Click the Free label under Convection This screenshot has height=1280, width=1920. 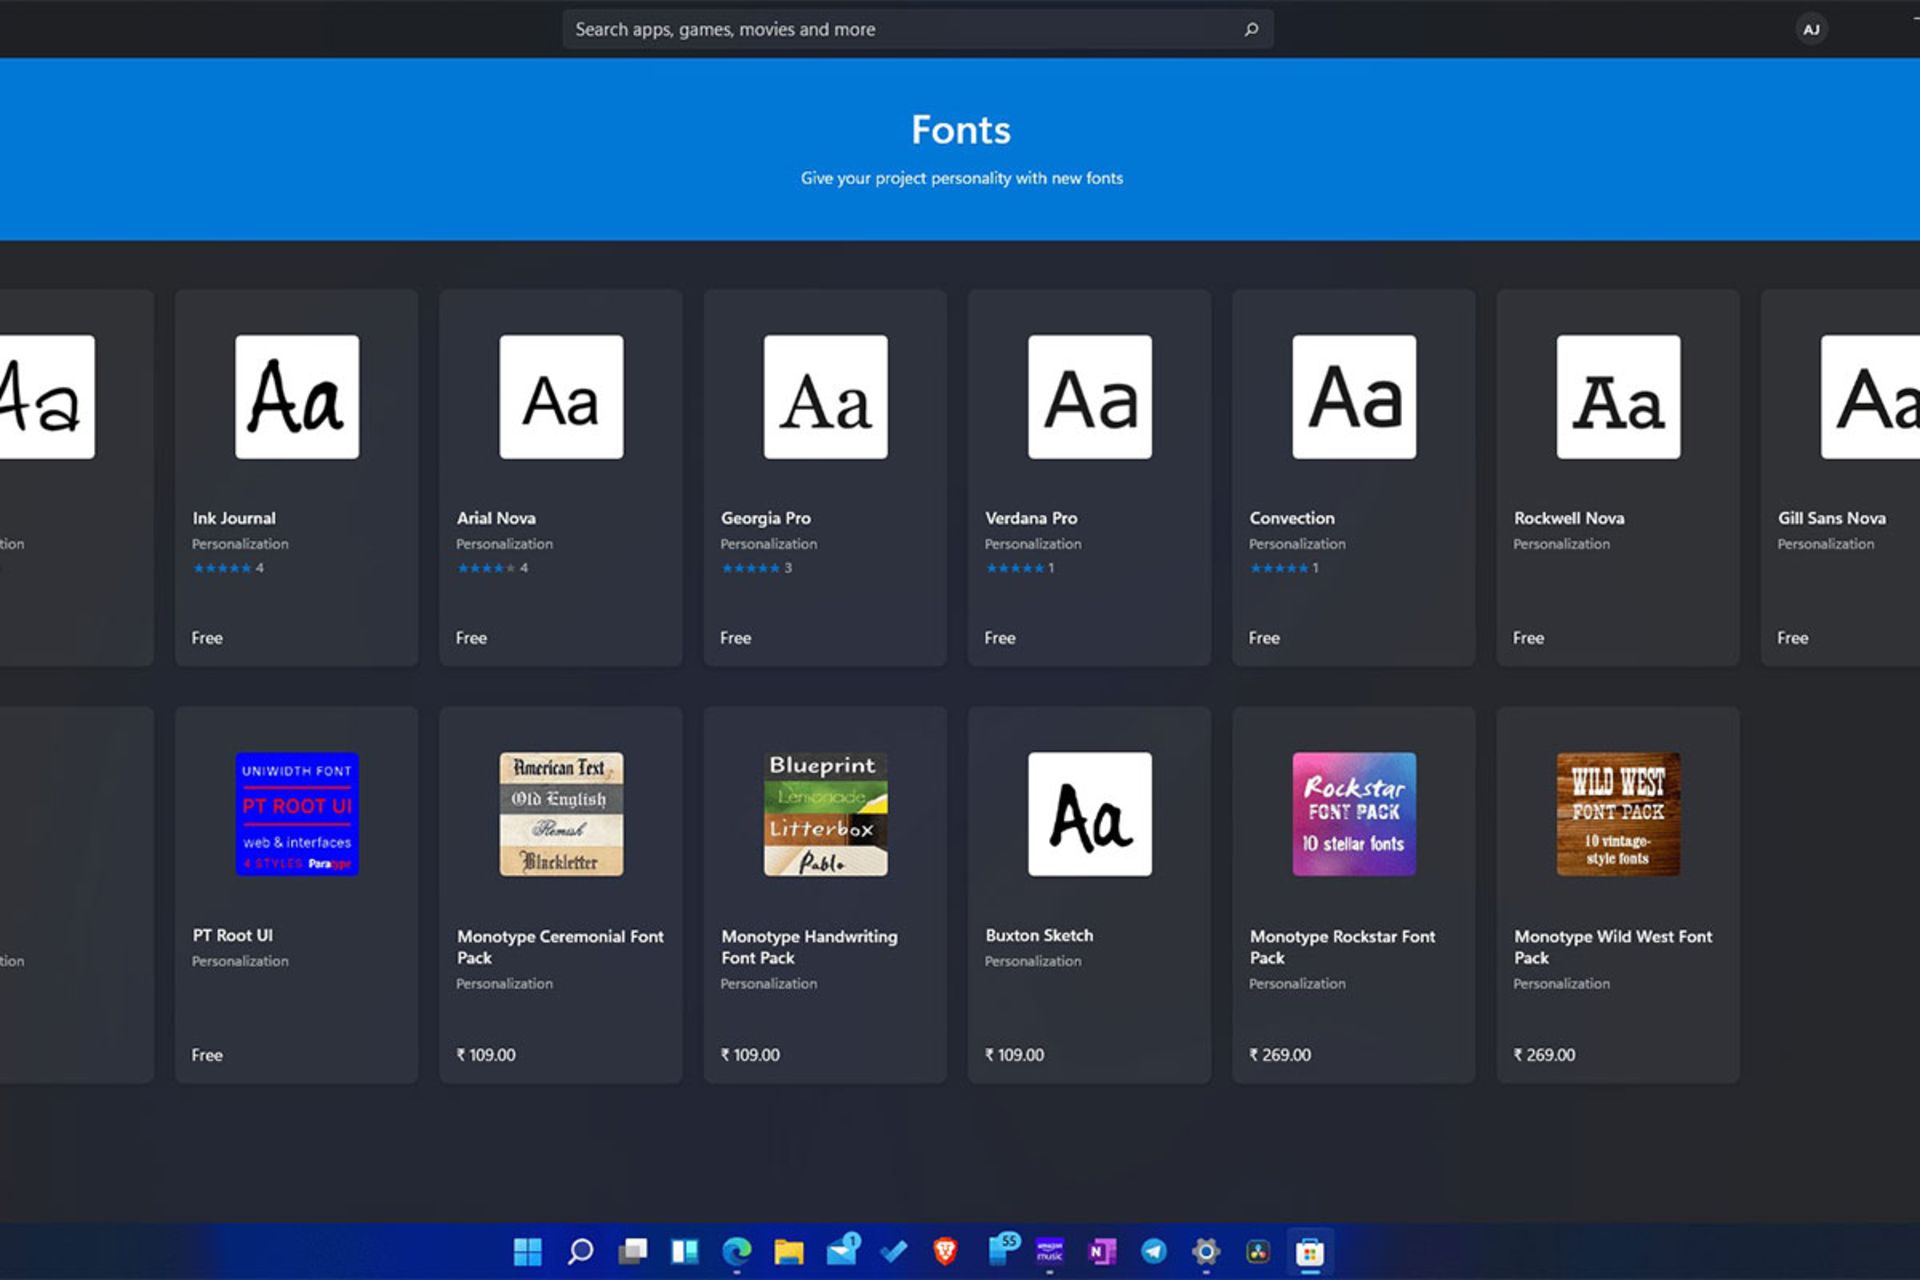tap(1264, 638)
